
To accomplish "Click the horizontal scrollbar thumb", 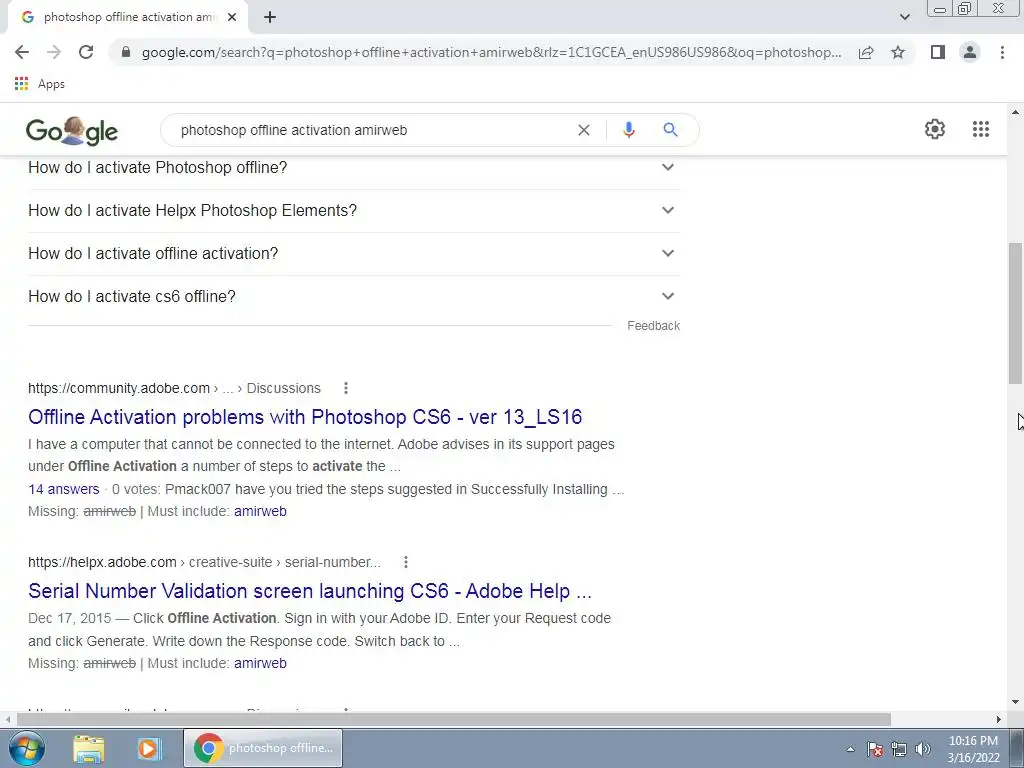I will (x=454, y=719).
